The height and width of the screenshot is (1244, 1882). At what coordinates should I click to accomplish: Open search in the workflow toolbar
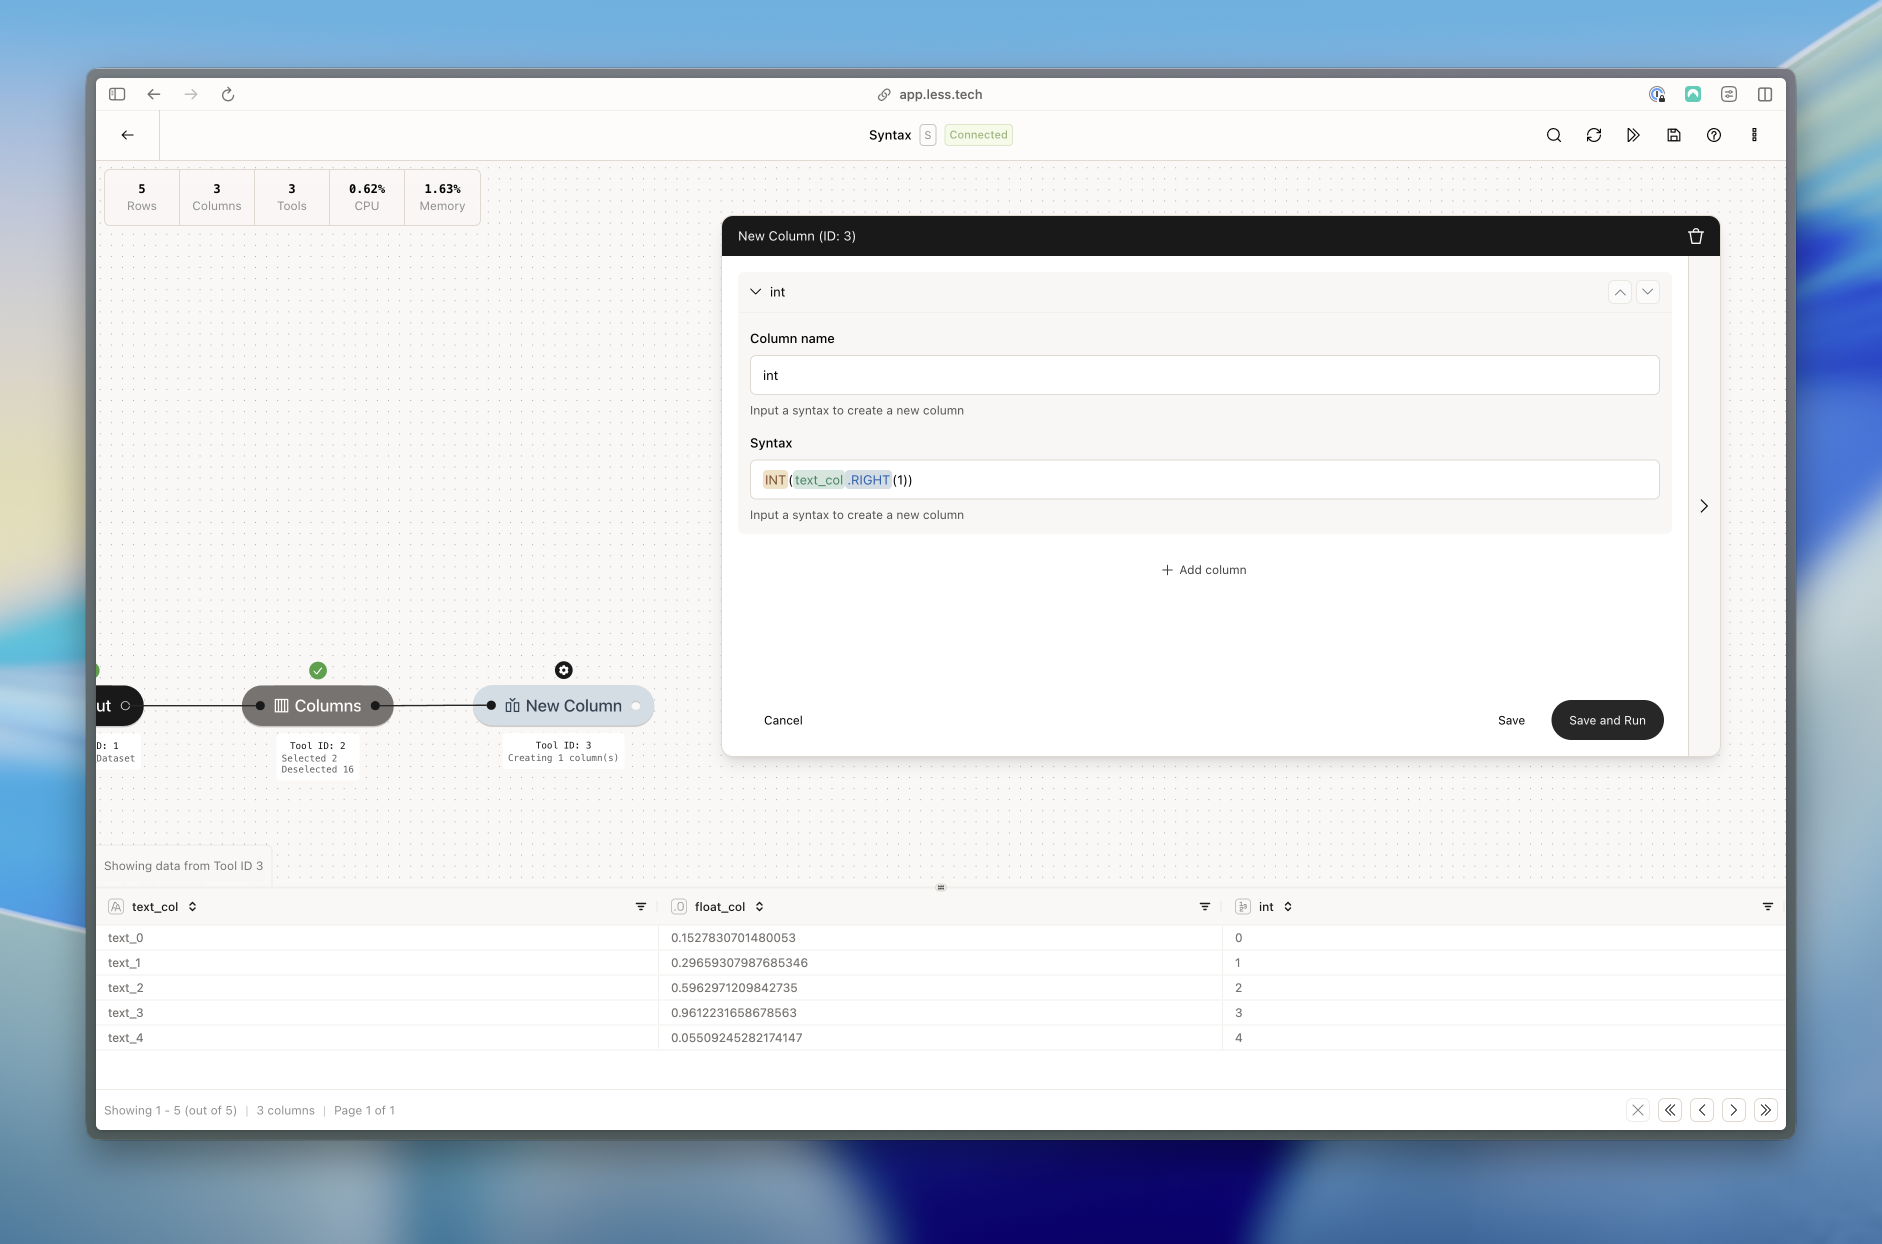(x=1554, y=135)
